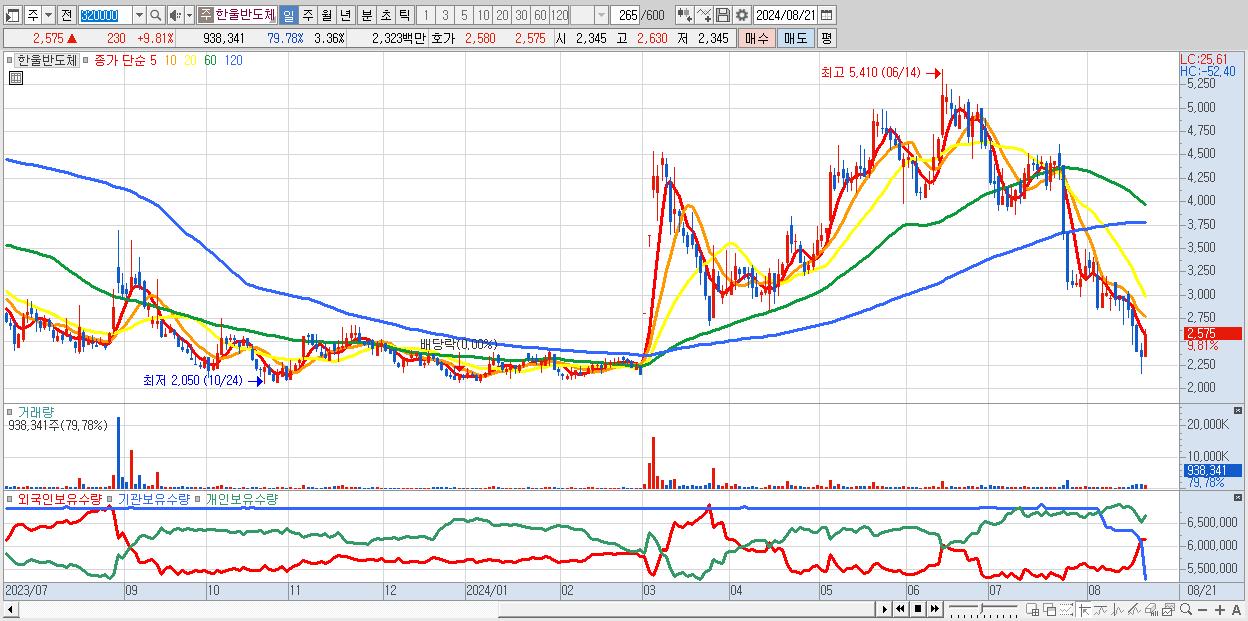Screen dimensions: 1248x621
Task: Click the diagonal trend line icon at bottom
Action: 1134,609
